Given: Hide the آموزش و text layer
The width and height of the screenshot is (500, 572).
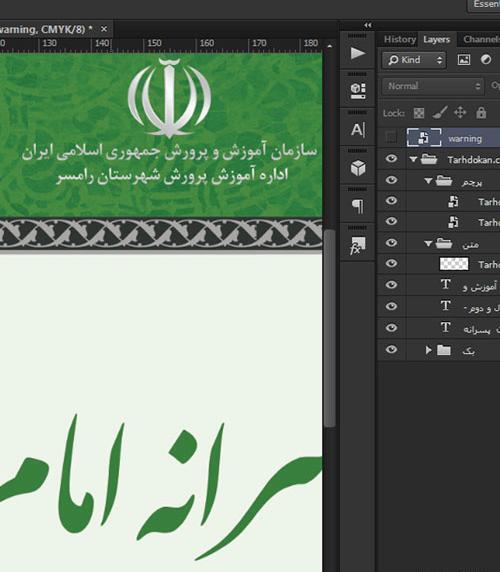Looking at the screenshot, I should (x=391, y=285).
